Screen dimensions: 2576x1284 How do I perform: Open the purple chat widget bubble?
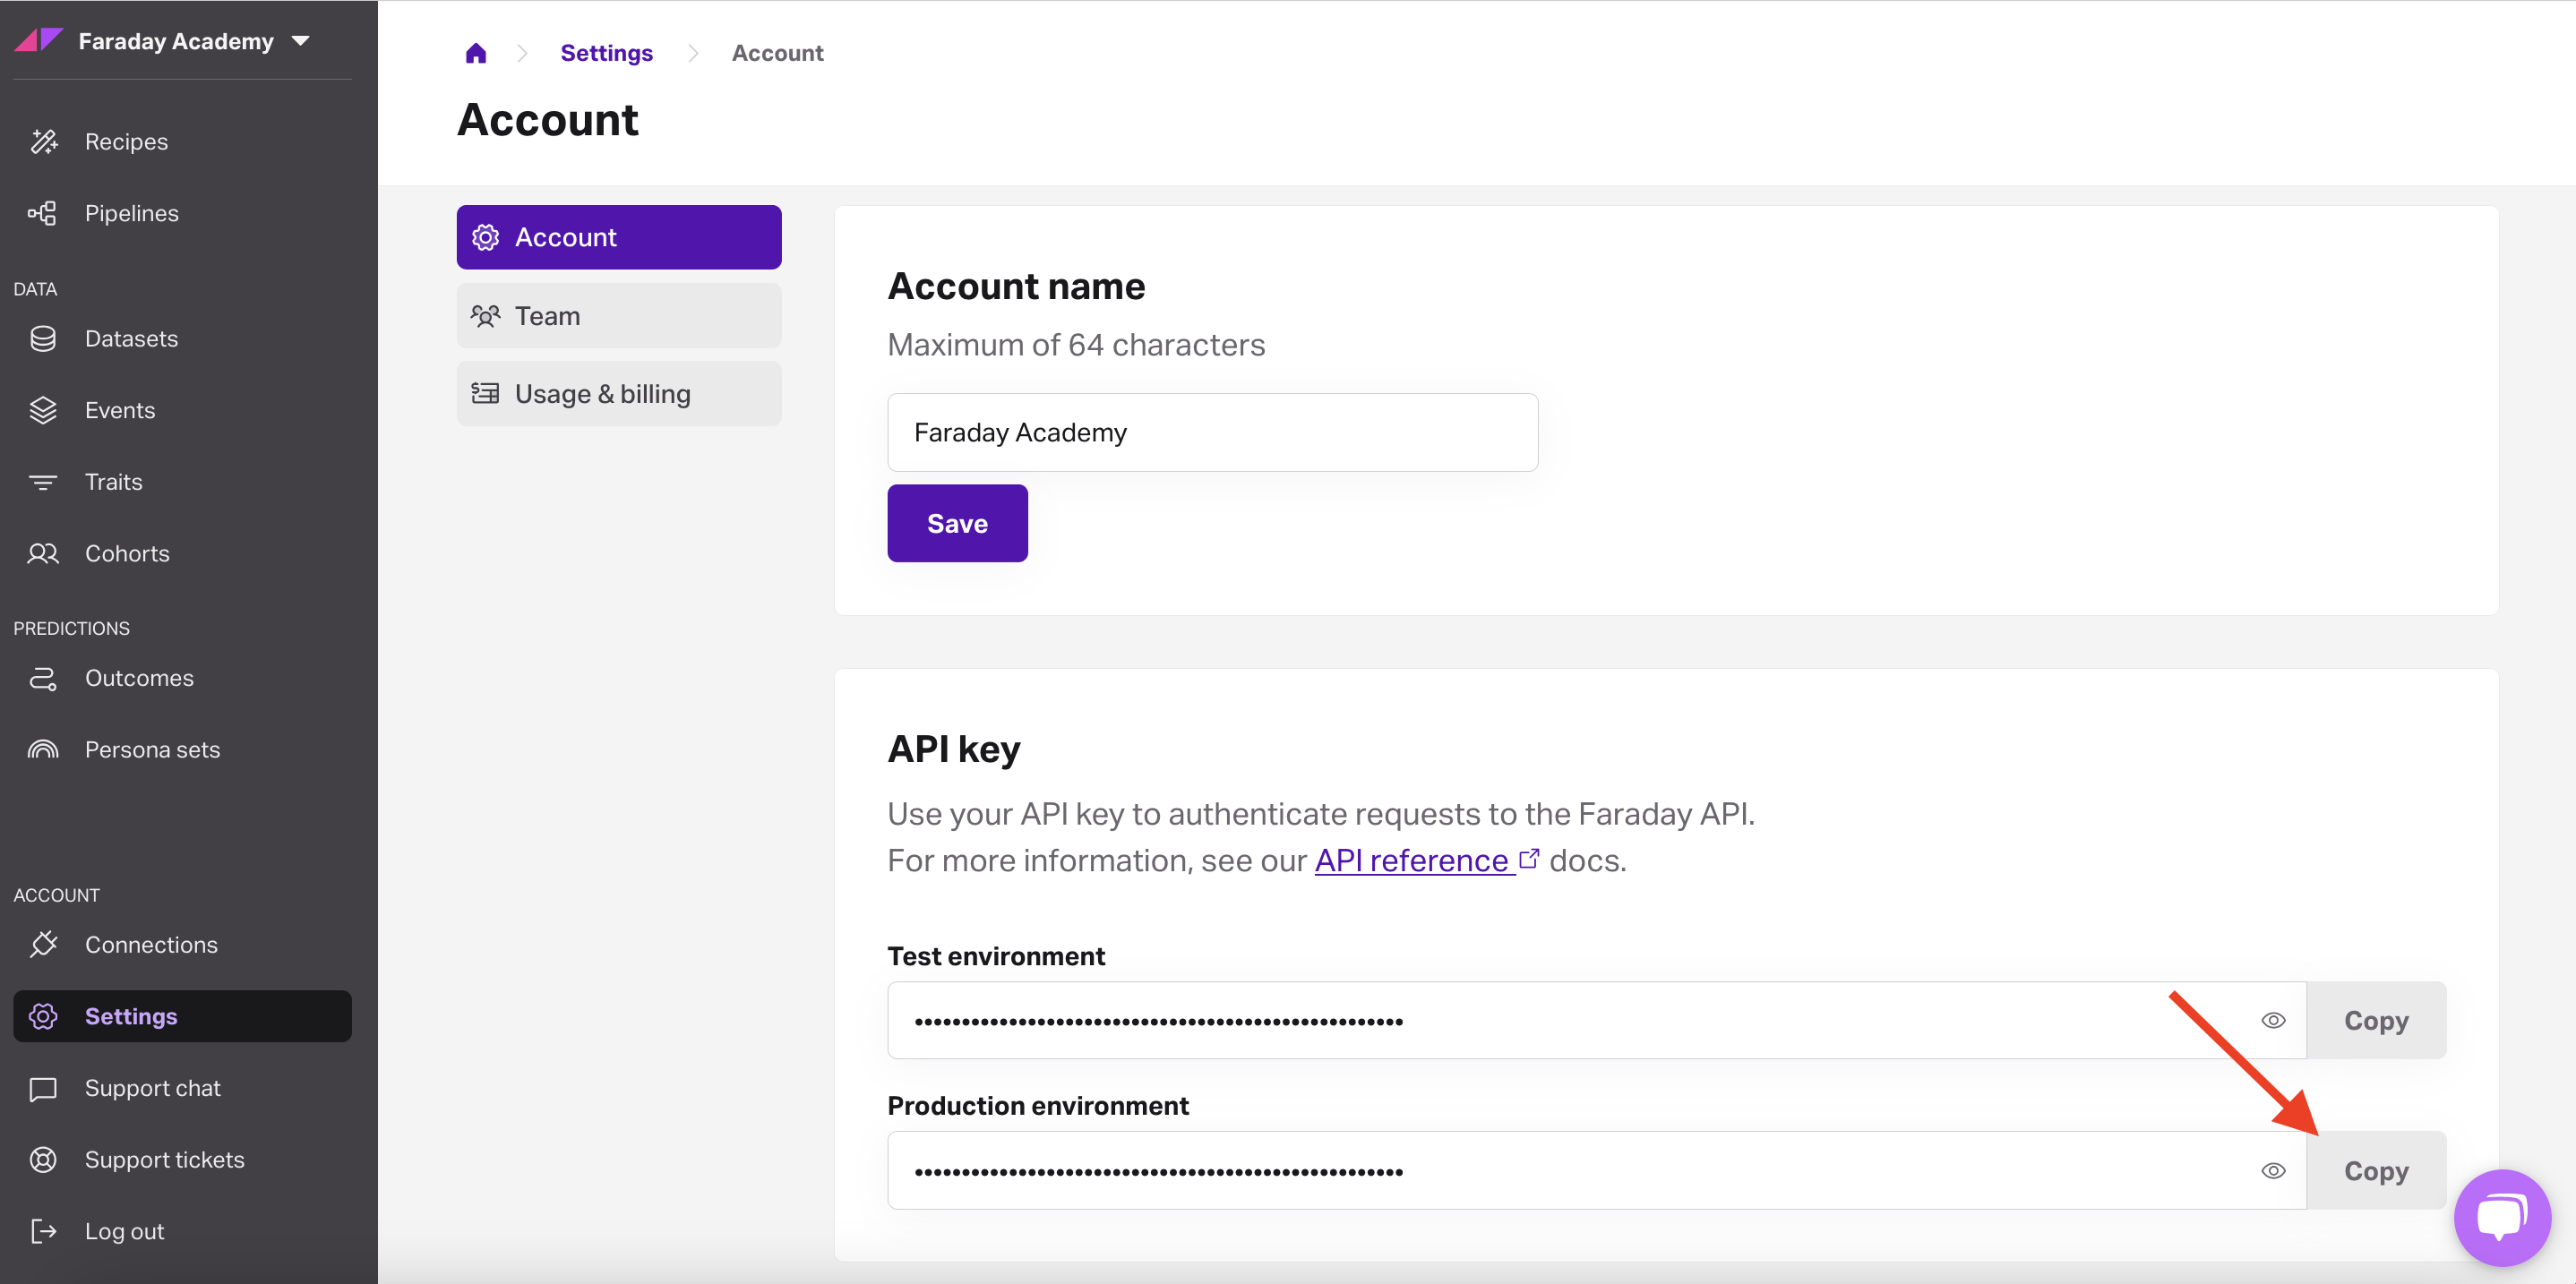2501,1216
